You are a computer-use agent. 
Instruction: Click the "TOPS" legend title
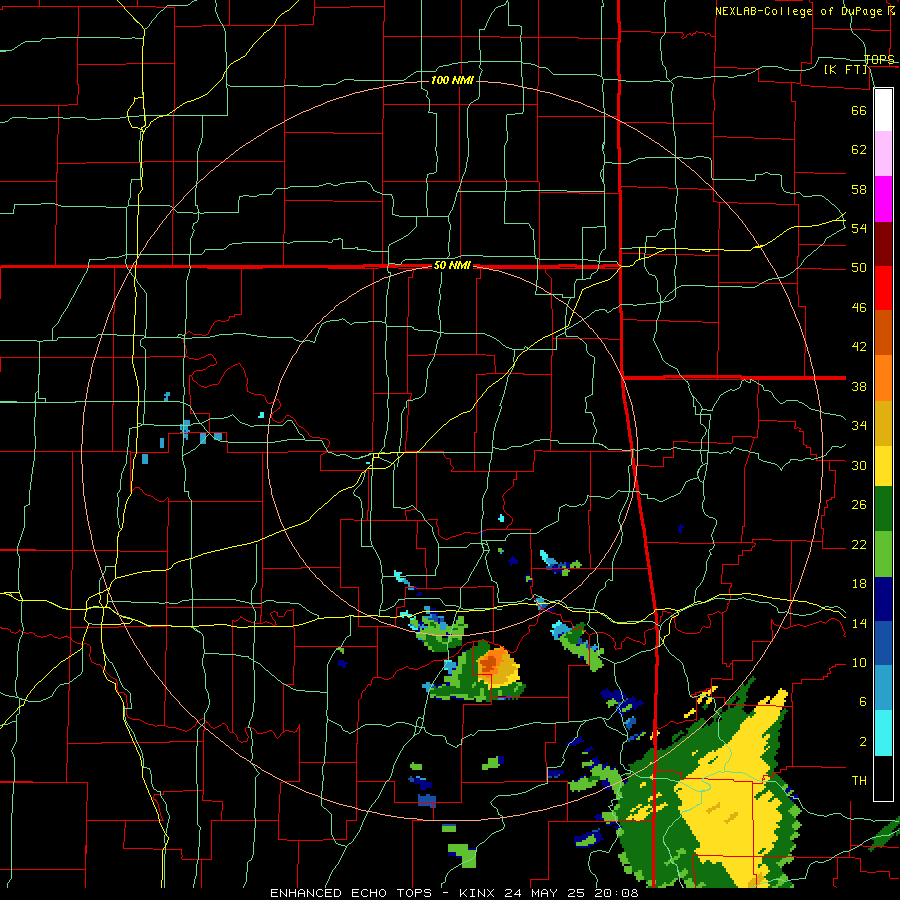(x=879, y=59)
